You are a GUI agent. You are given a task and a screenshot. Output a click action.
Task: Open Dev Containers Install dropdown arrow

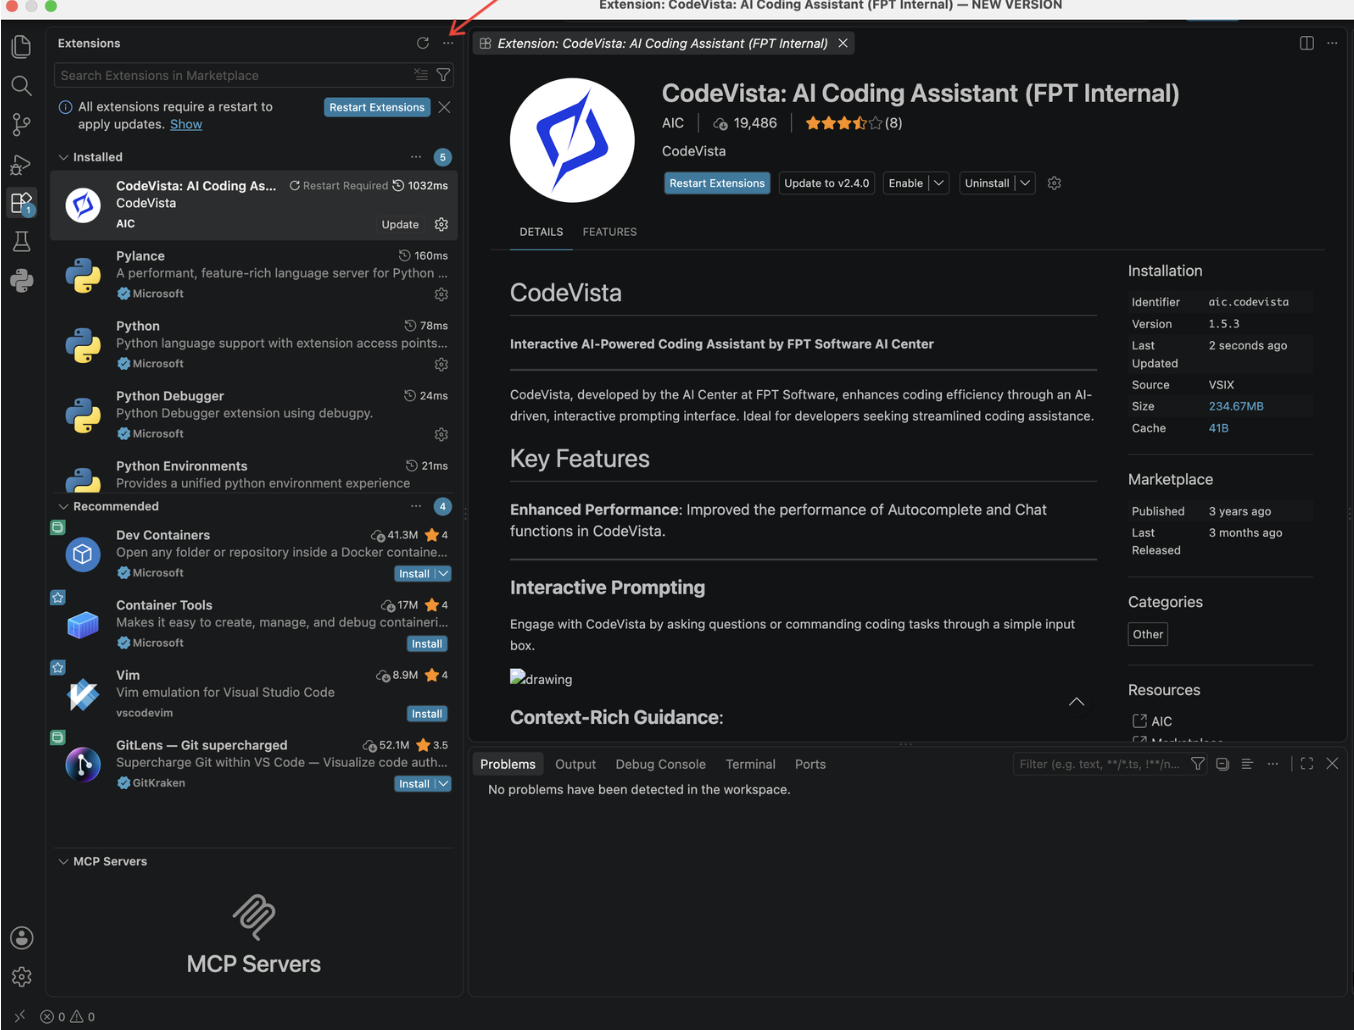(x=443, y=574)
